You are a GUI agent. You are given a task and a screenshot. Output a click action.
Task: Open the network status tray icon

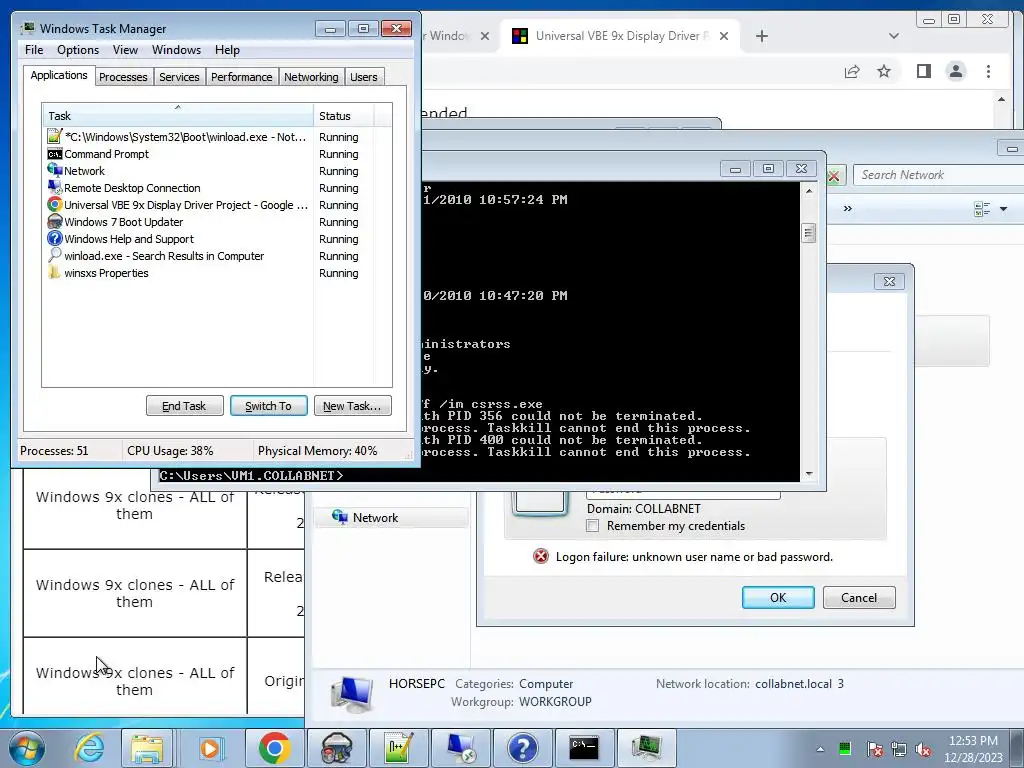pos(899,749)
